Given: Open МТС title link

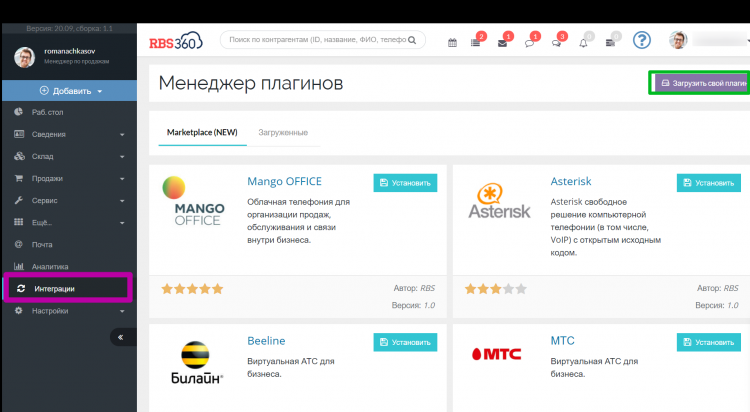Looking at the screenshot, I should pyautogui.click(x=562, y=341).
